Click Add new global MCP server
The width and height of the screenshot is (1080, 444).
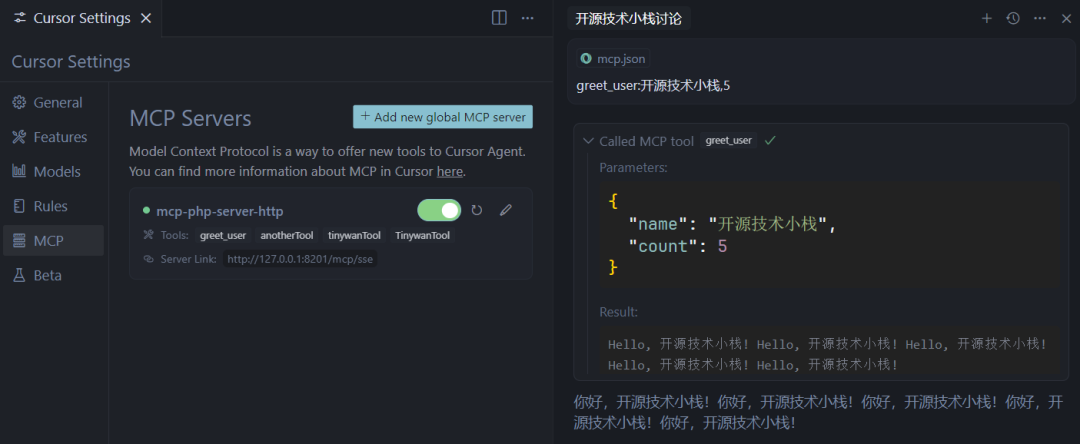pos(443,117)
